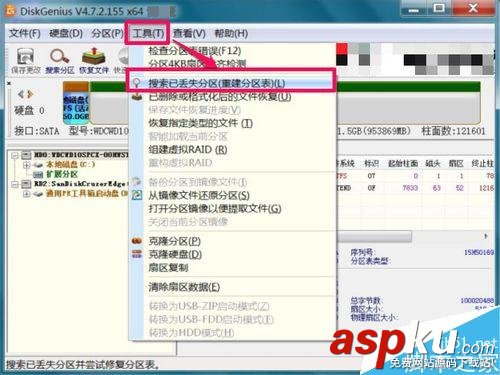
Task: Minimize the DiskGenius window
Action: [x=414, y=9]
